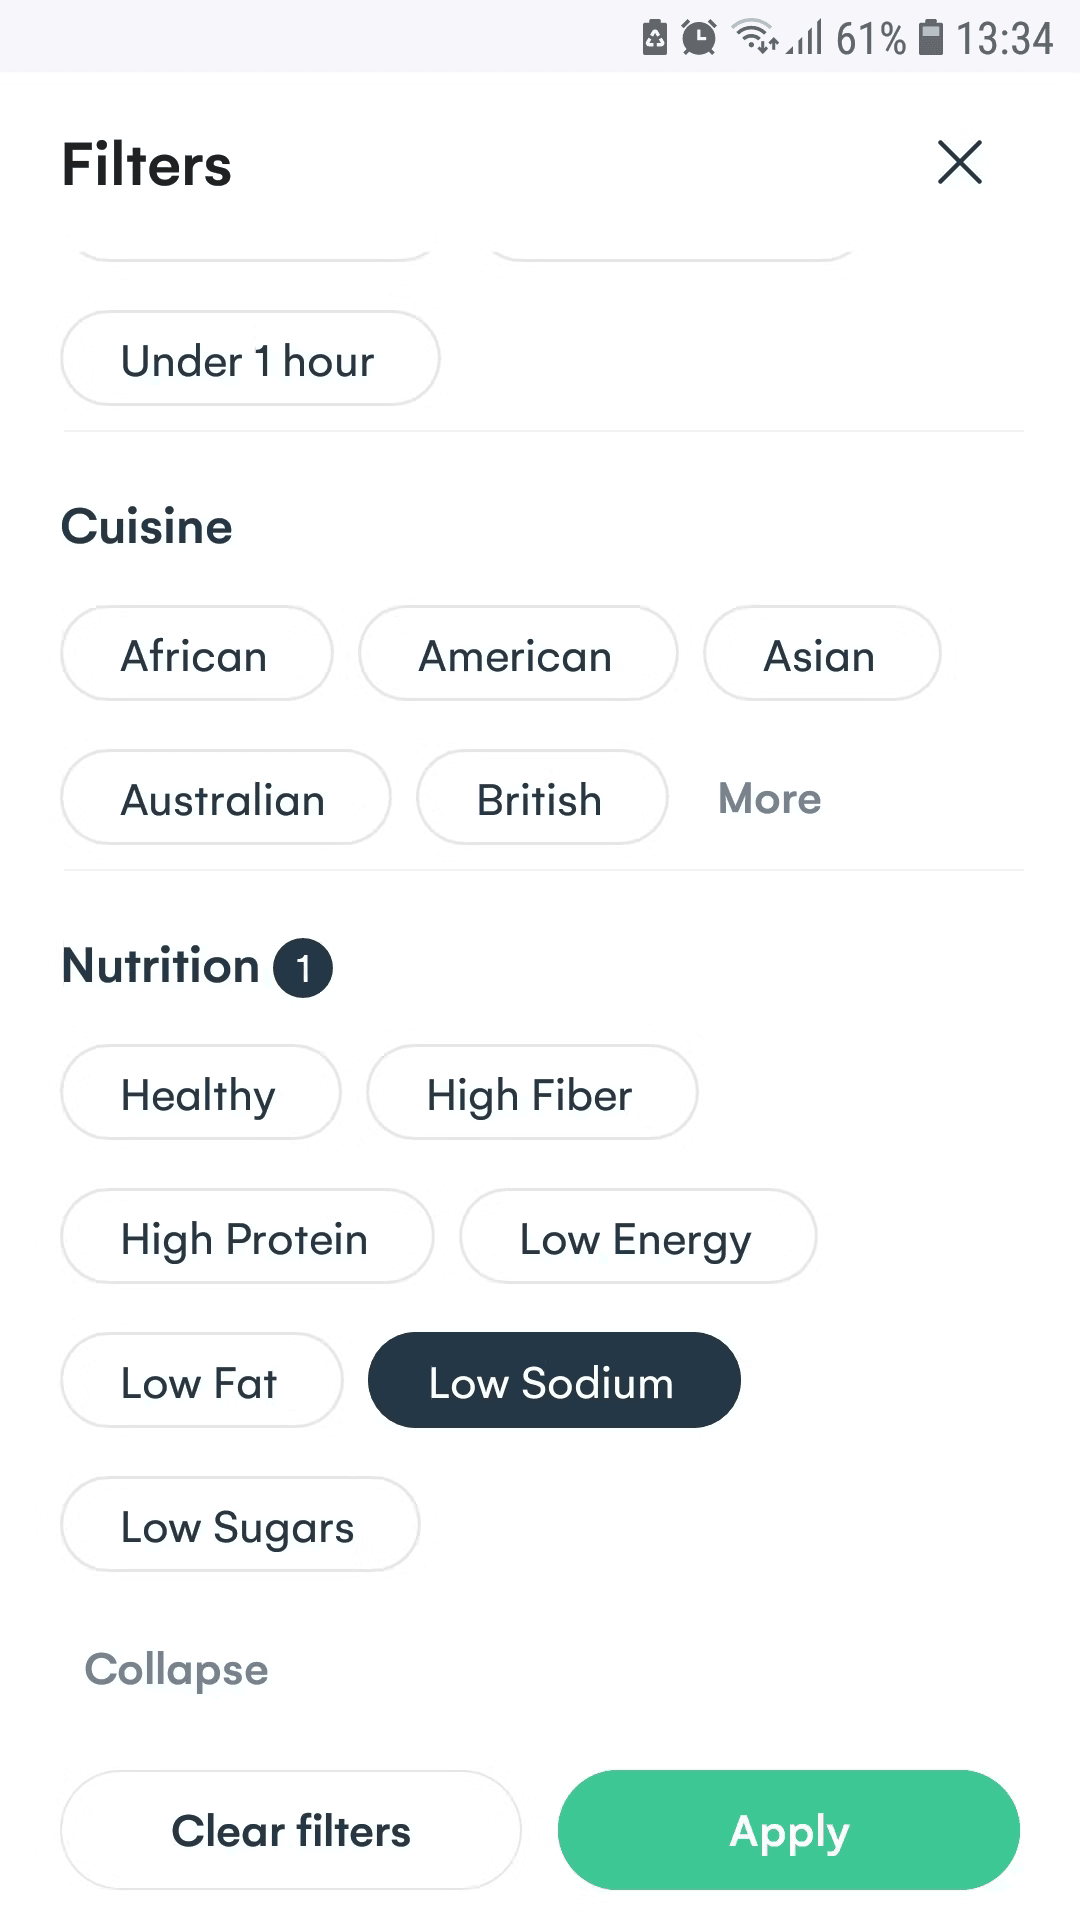Screen dimensions: 1080x1920
Task: Apply the selected filters
Action: click(788, 1830)
